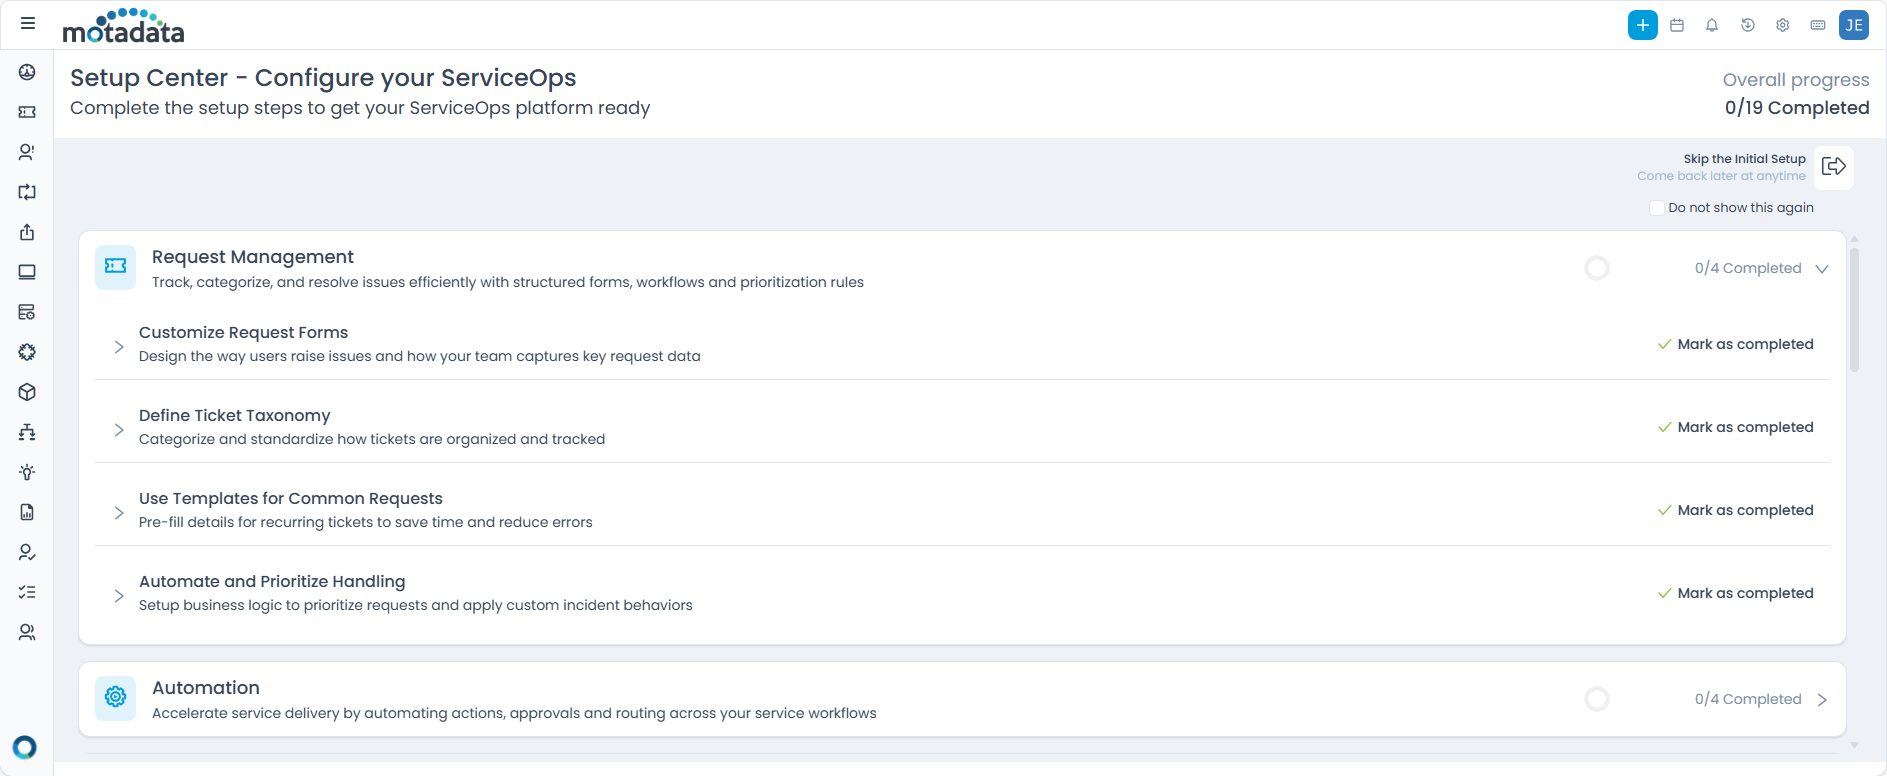Expand the Automation section chevron
The height and width of the screenshot is (776, 1887).
tap(1821, 700)
